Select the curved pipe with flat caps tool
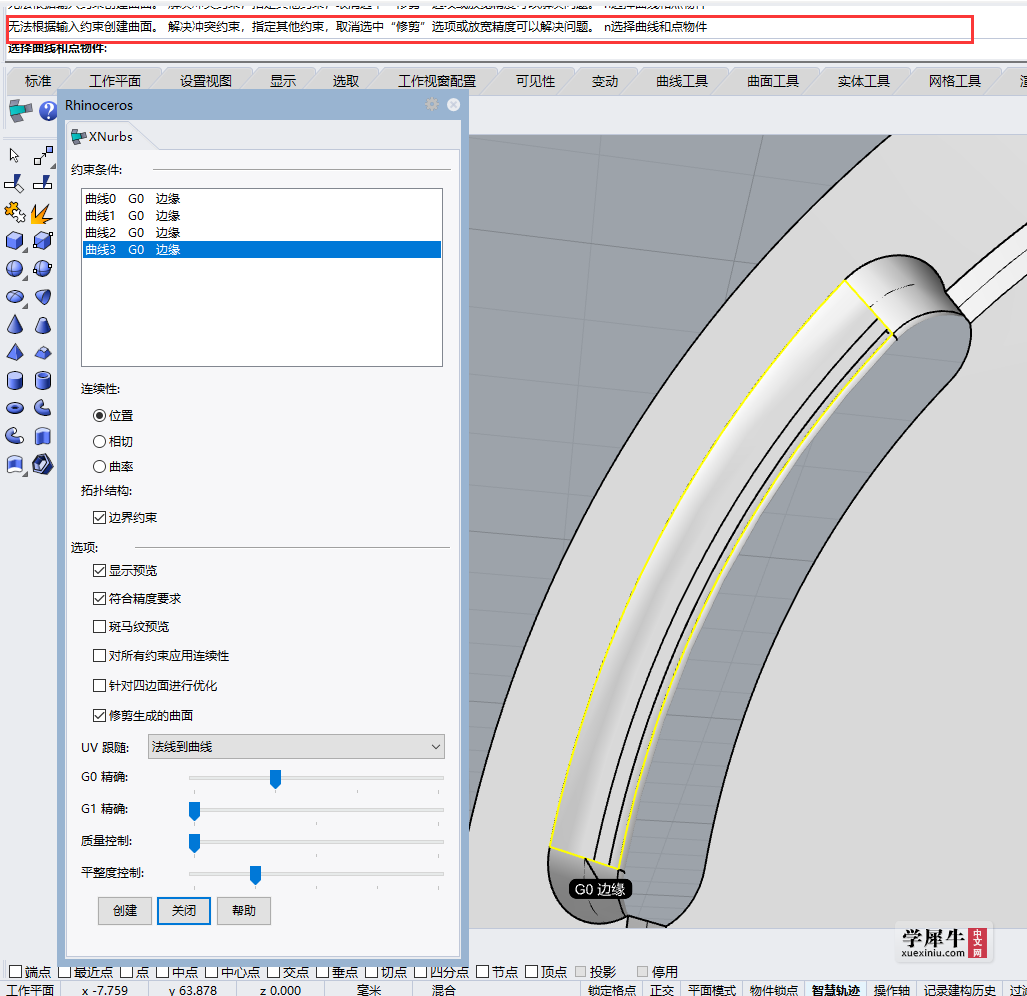 pos(43,408)
